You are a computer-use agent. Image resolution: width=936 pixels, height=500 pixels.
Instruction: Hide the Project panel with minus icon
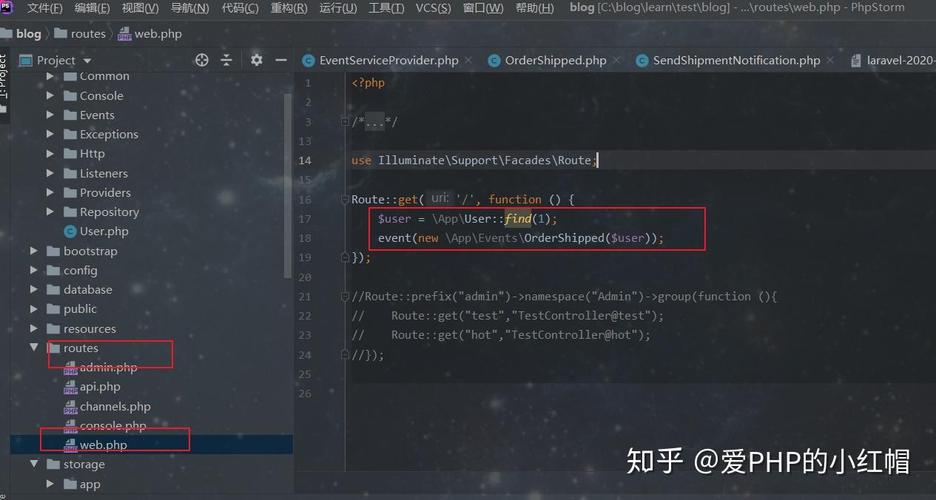pyautogui.click(x=281, y=60)
